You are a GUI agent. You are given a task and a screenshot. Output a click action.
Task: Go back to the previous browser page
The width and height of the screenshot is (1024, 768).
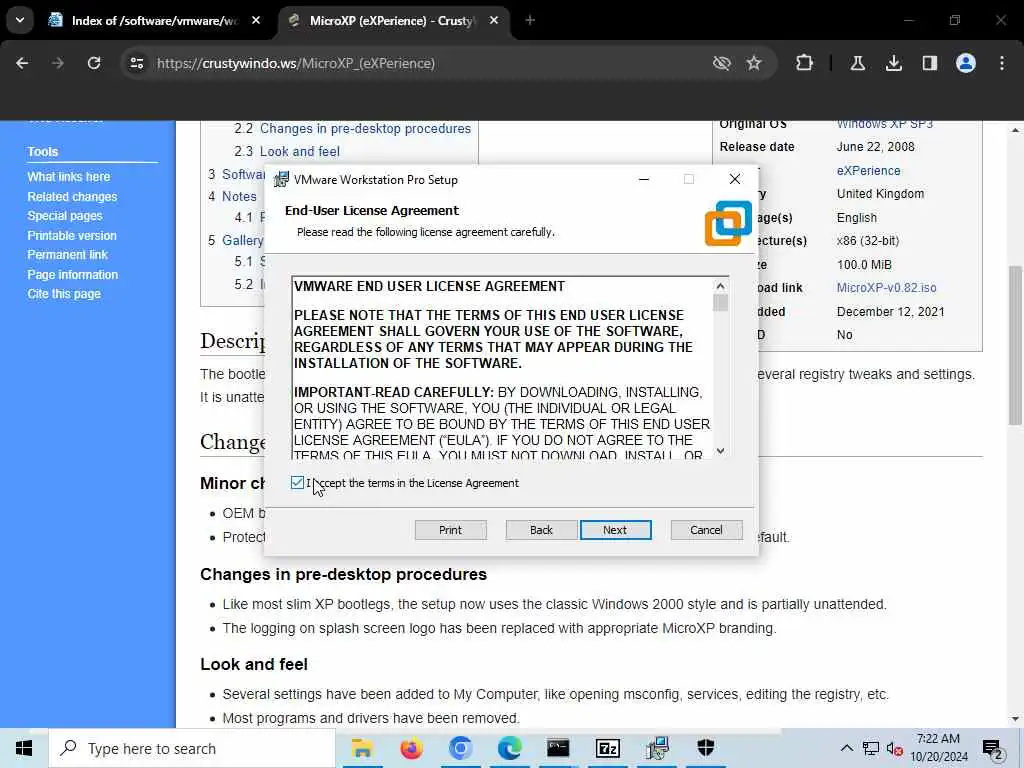(22, 63)
